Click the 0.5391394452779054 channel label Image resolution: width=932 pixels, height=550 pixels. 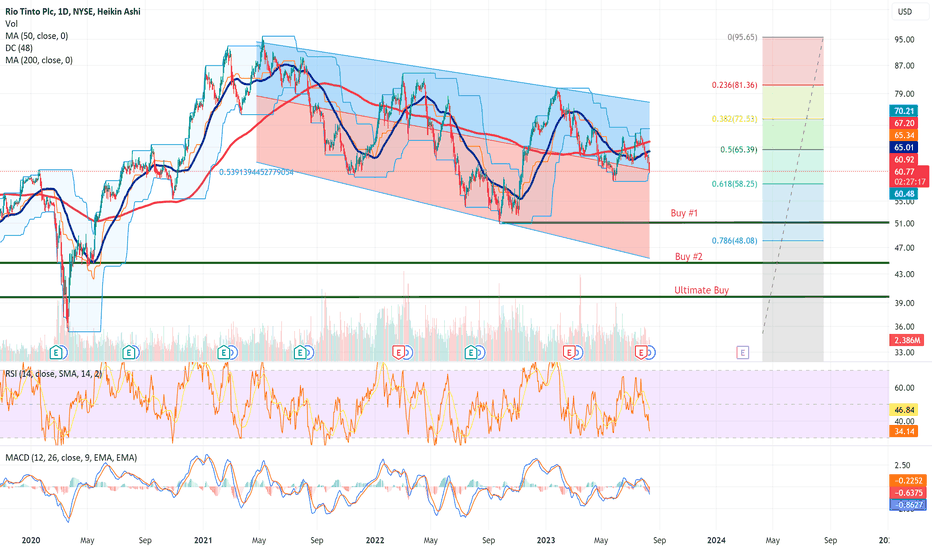[x=256, y=172]
